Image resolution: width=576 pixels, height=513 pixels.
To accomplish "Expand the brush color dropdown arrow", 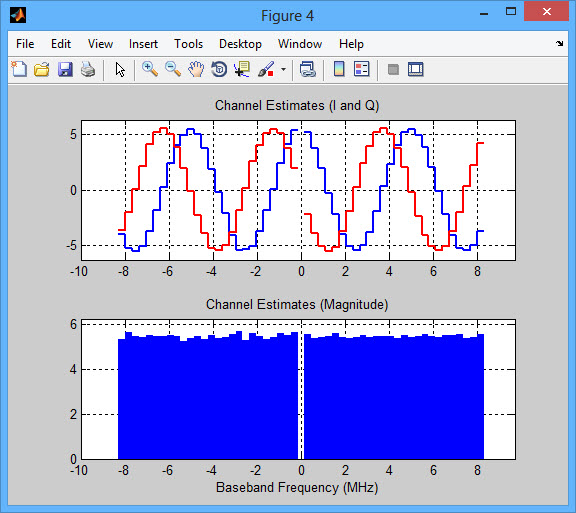I will [x=283, y=69].
